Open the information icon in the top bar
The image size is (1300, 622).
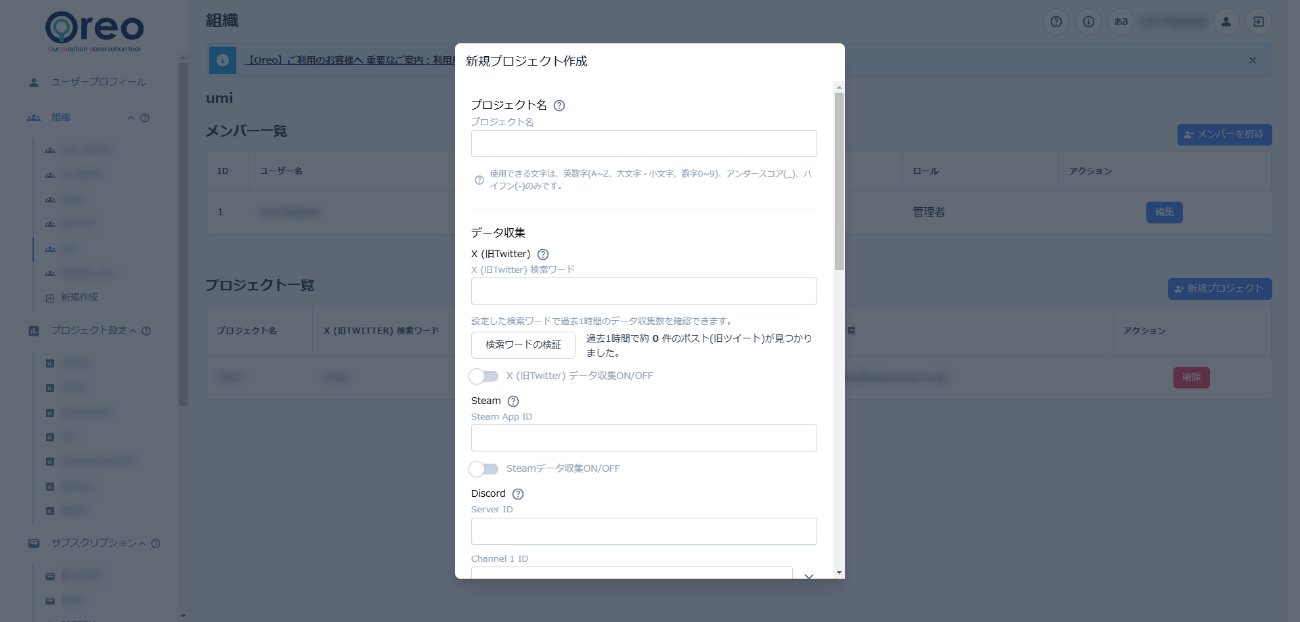pyautogui.click(x=1089, y=21)
